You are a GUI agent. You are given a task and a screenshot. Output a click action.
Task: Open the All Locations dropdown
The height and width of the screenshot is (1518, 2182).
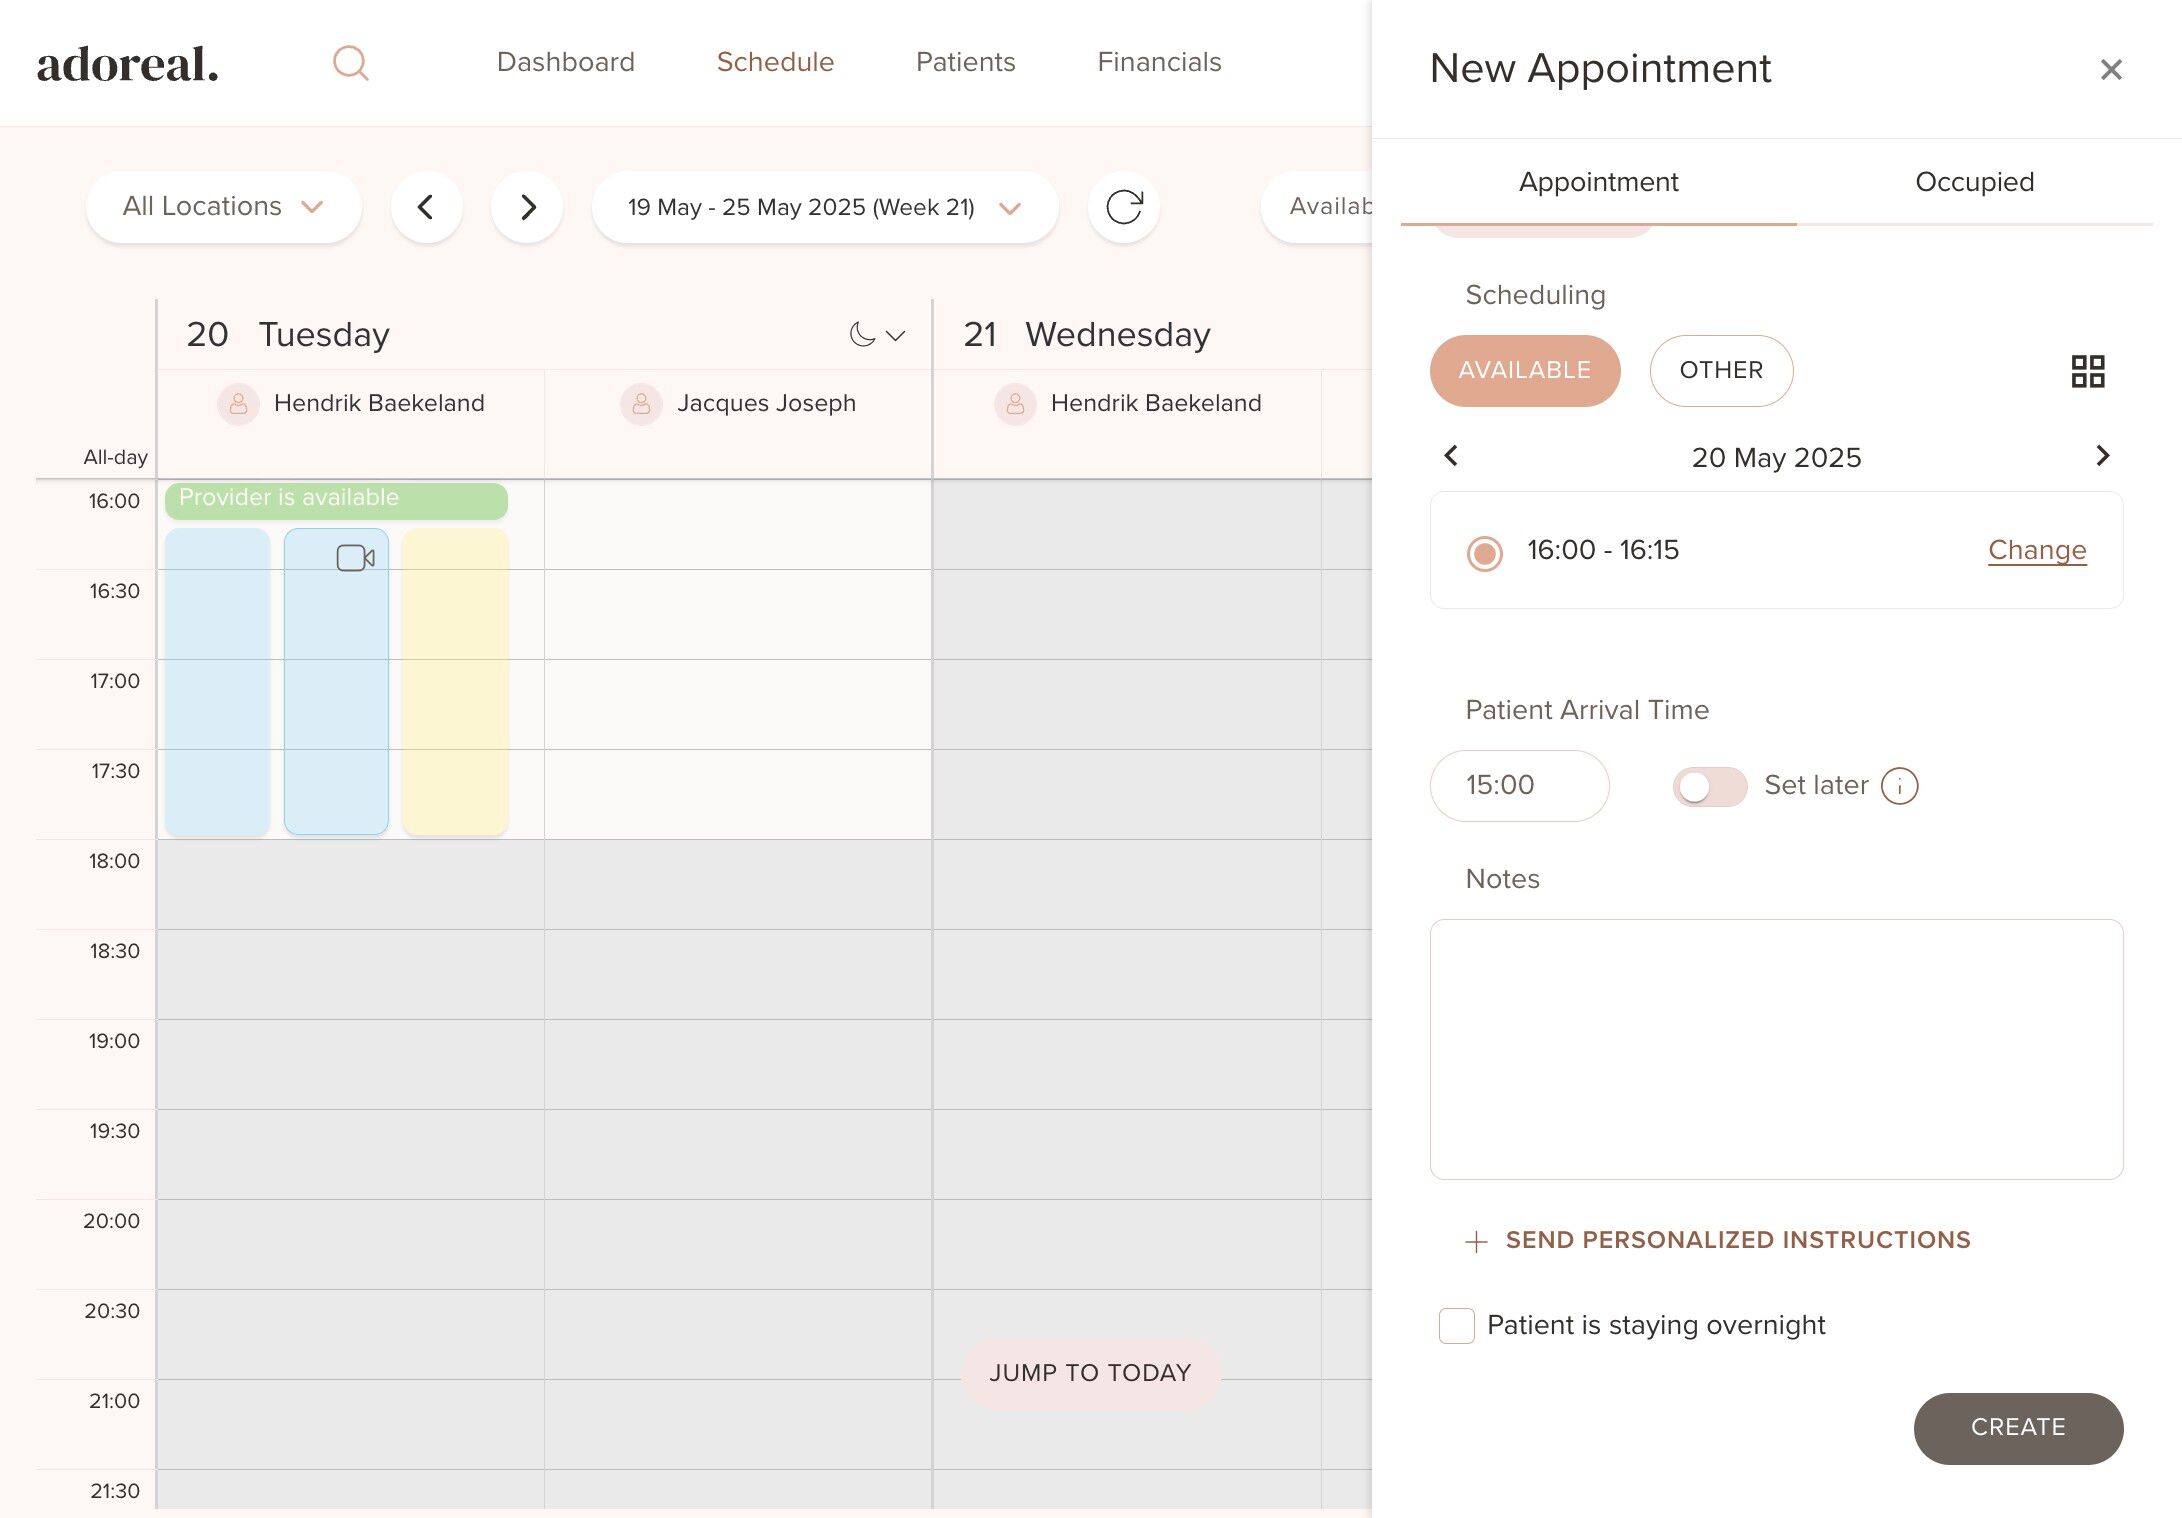[x=223, y=207]
